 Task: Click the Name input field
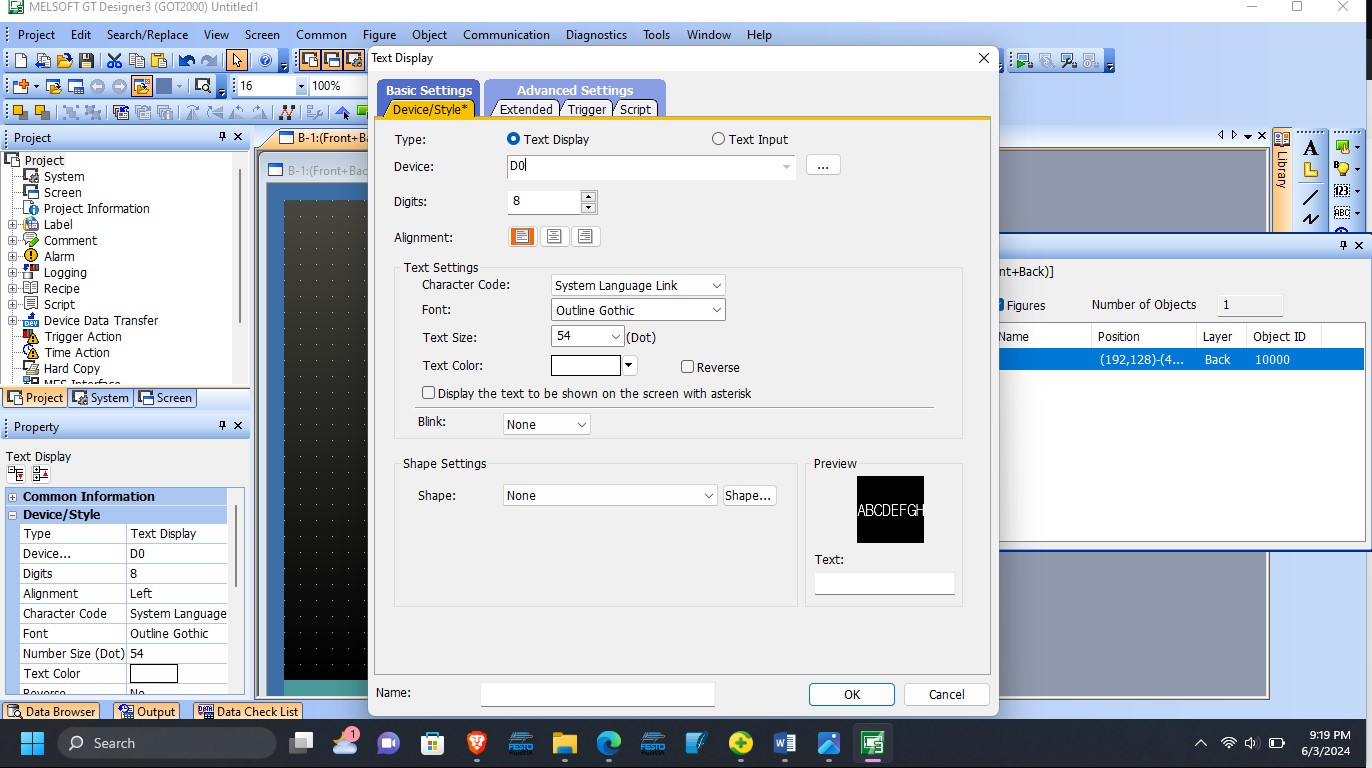point(597,694)
